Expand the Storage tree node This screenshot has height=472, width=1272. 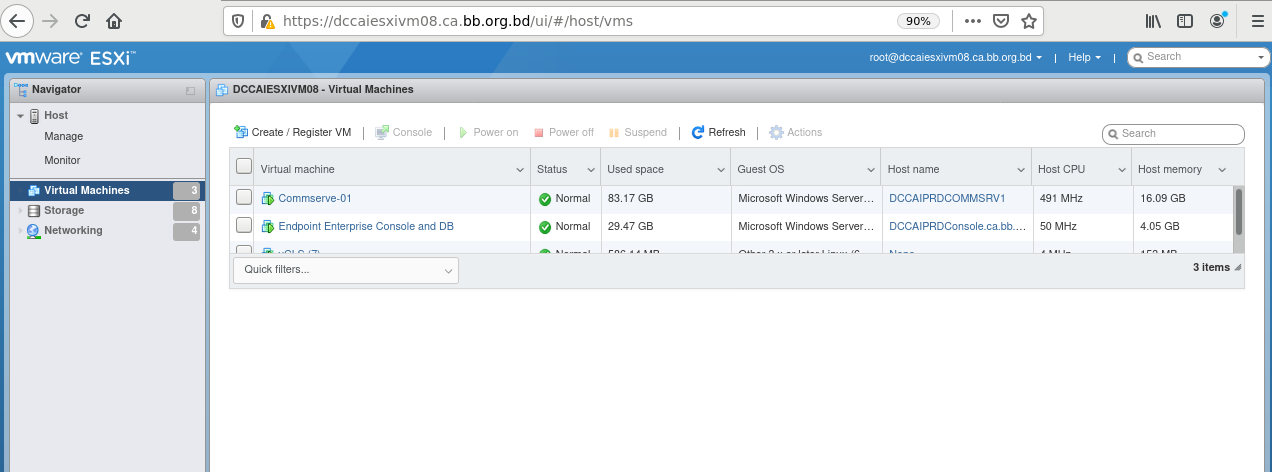(20, 211)
